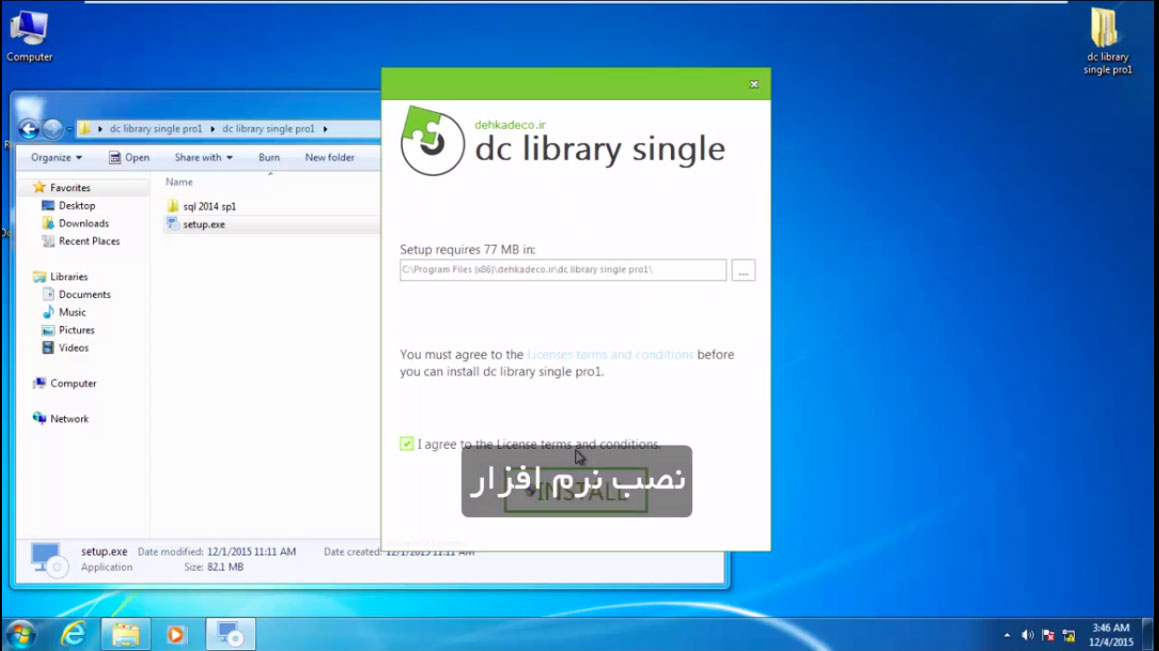Viewport: 1159px width, 651px height.
Task: Click first dc library single pro1 breadcrumb
Action: pos(156,129)
